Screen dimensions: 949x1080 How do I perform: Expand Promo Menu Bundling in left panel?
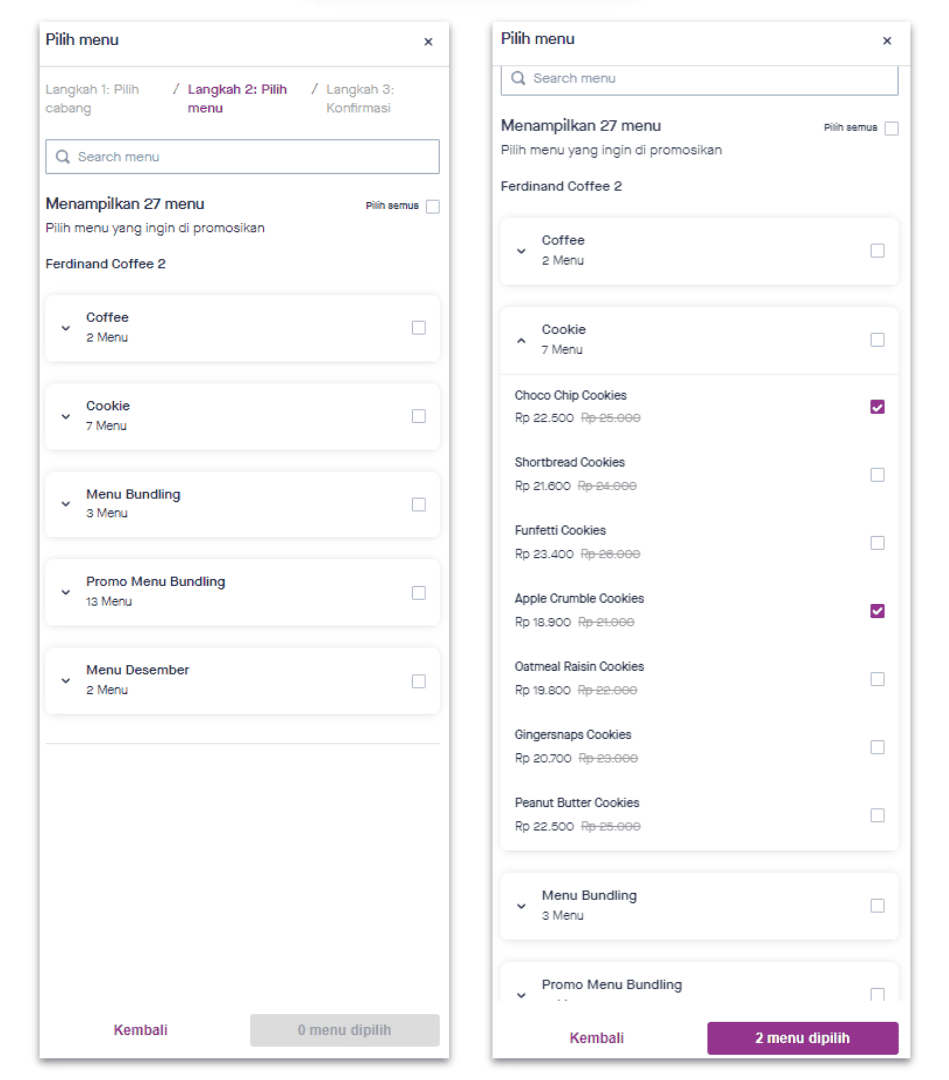(x=65, y=592)
